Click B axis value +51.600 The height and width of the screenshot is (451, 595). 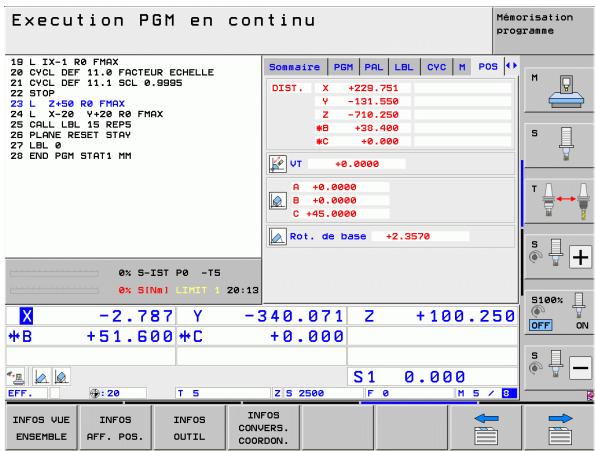130,336
